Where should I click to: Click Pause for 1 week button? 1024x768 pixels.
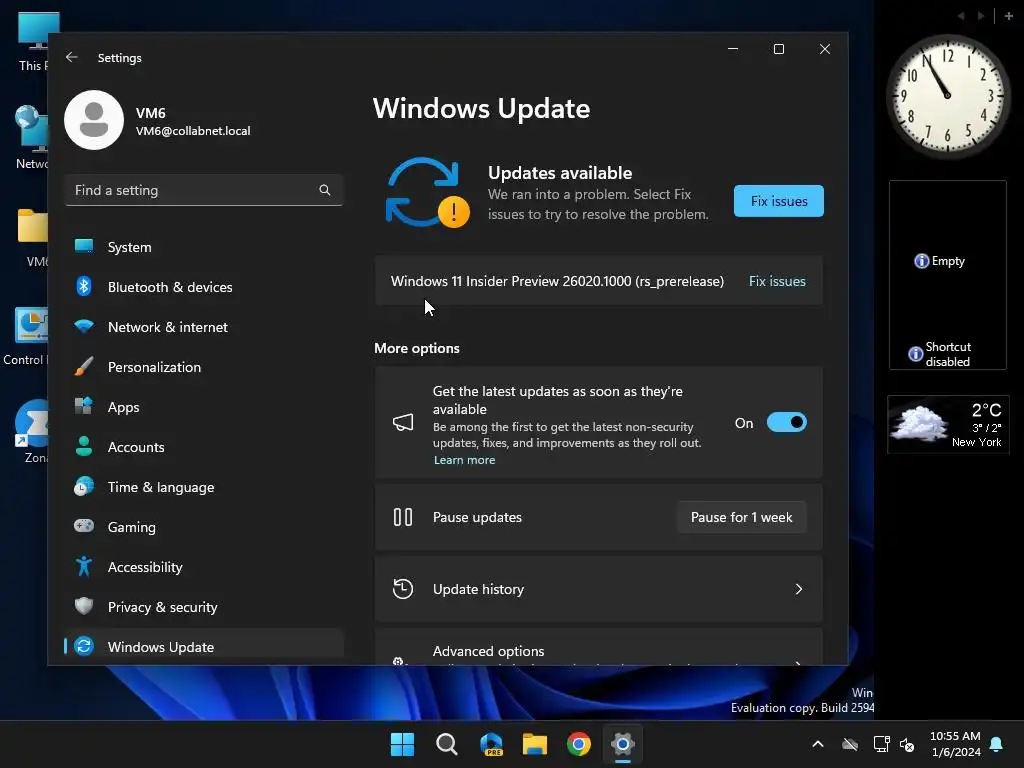tap(741, 517)
